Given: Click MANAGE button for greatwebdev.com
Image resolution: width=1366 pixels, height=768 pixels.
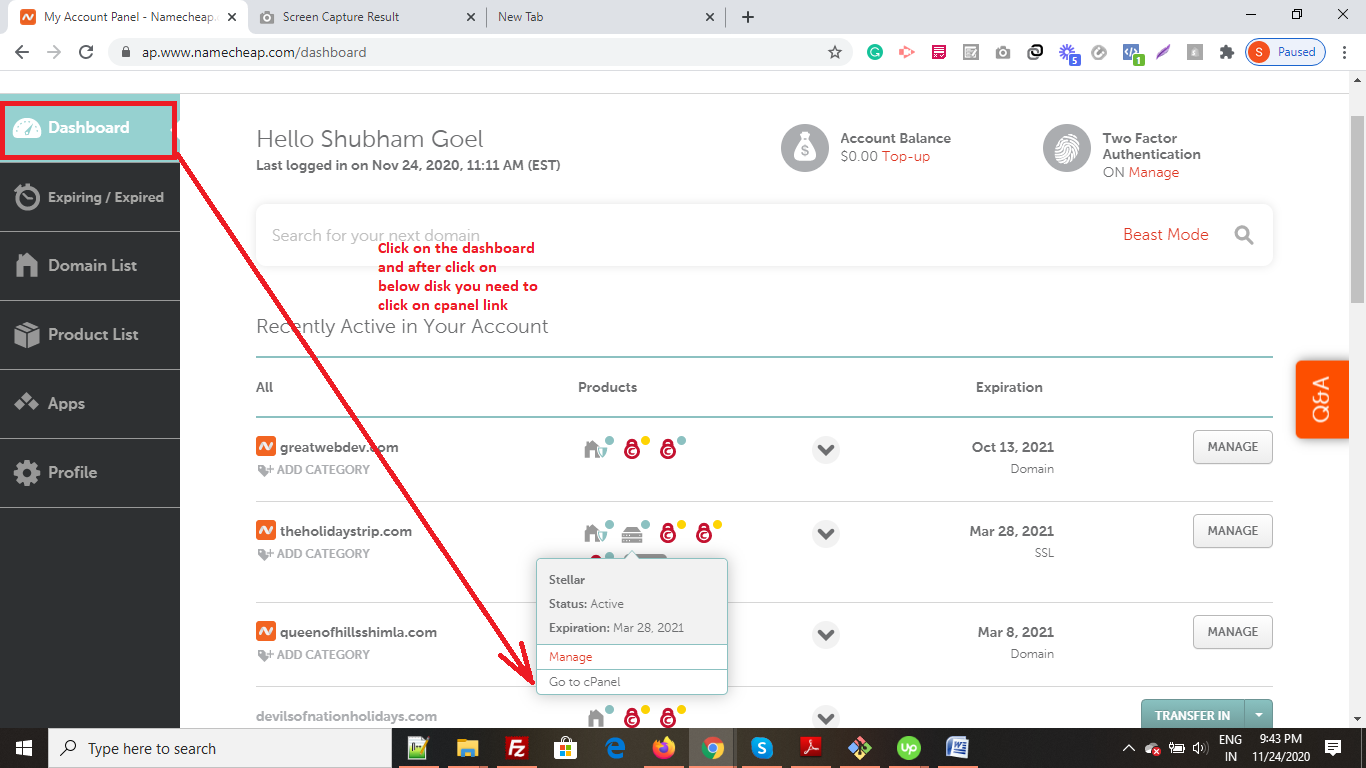Looking at the screenshot, I should (1232, 447).
